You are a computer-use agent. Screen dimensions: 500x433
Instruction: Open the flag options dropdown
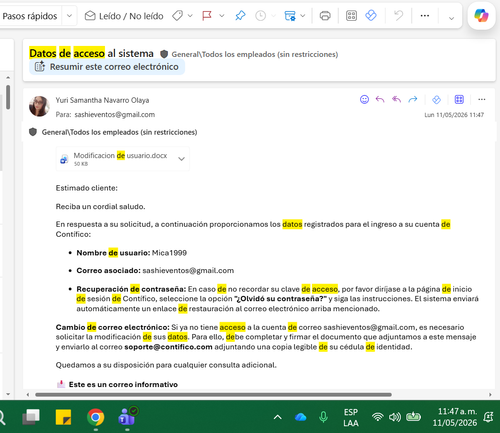pyautogui.click(x=222, y=16)
